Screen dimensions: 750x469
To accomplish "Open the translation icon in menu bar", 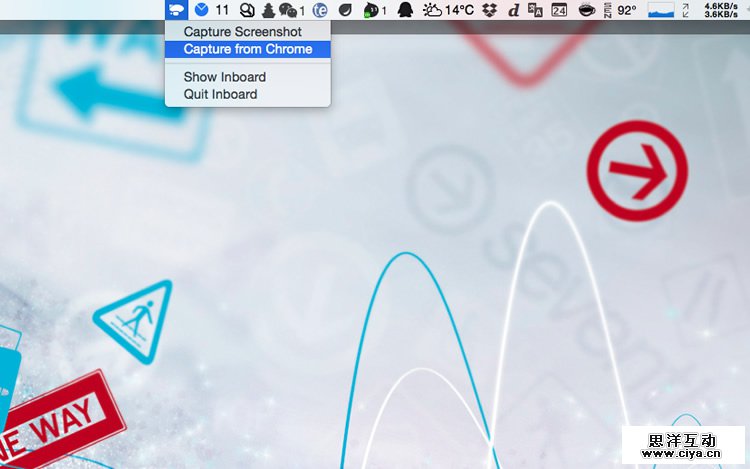I will [x=535, y=10].
